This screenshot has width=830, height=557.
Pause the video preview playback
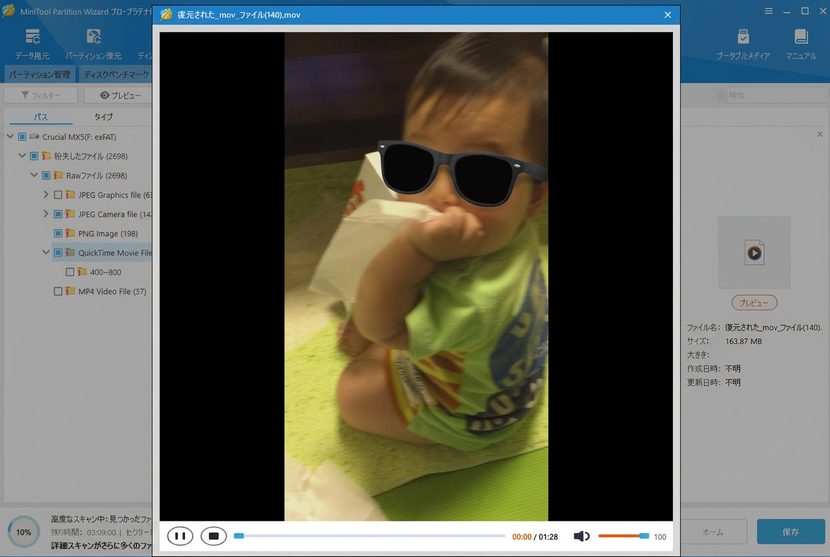pyautogui.click(x=180, y=536)
